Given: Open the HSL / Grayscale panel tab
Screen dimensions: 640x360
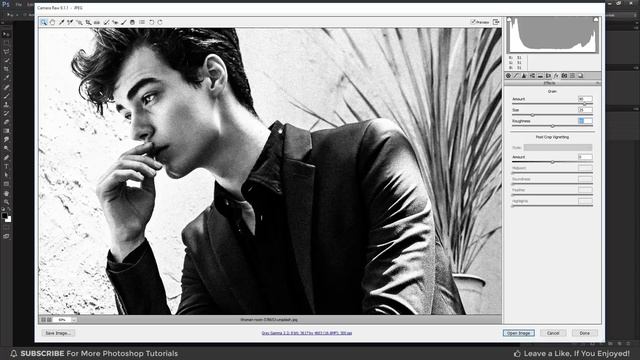Looking at the screenshot, I should point(532,76).
